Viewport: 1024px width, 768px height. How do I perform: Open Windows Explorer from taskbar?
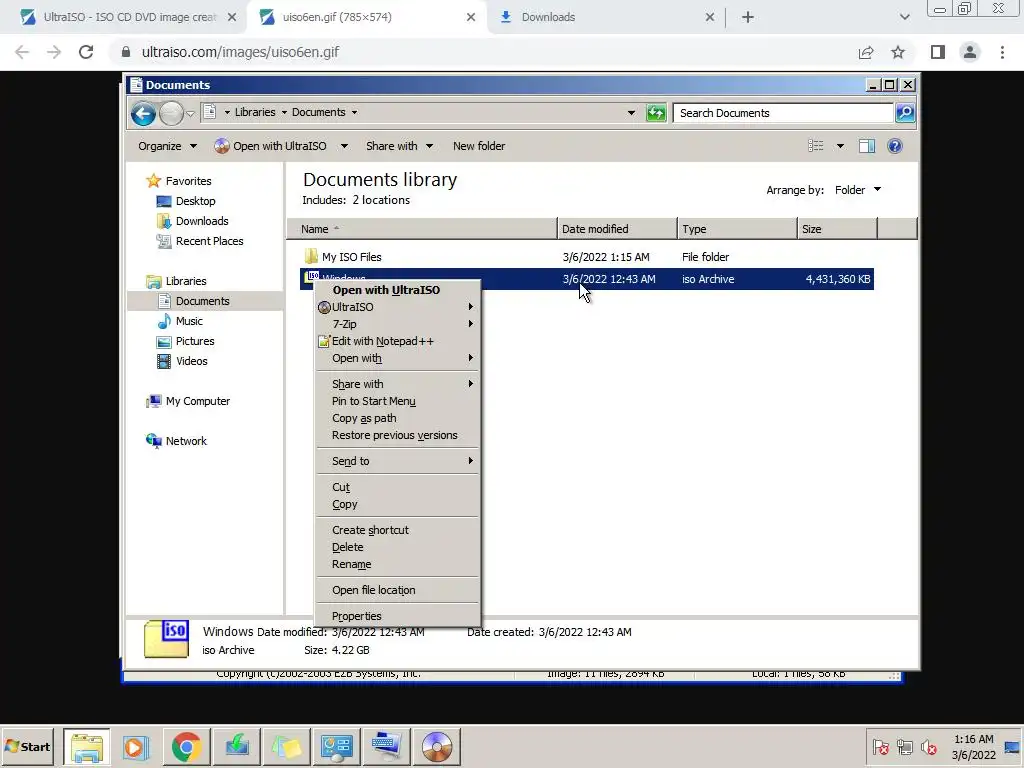click(87, 747)
